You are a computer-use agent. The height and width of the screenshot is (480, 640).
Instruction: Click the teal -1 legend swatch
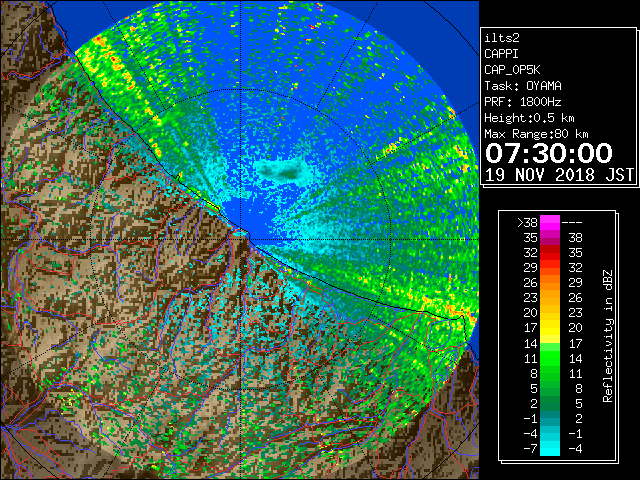[550, 418]
